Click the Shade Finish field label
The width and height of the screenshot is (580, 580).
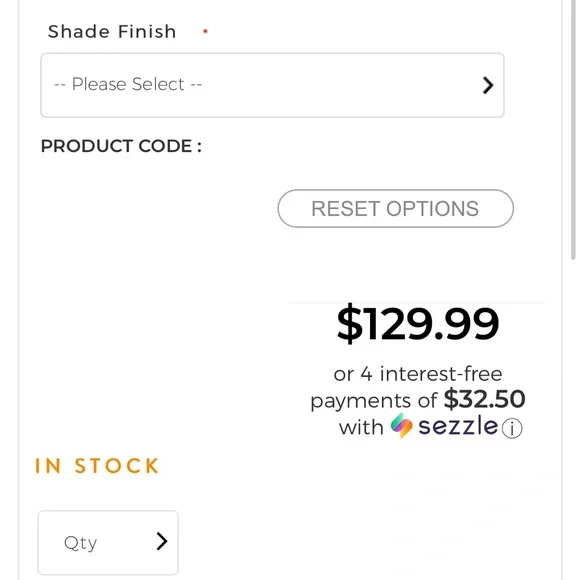(x=112, y=31)
